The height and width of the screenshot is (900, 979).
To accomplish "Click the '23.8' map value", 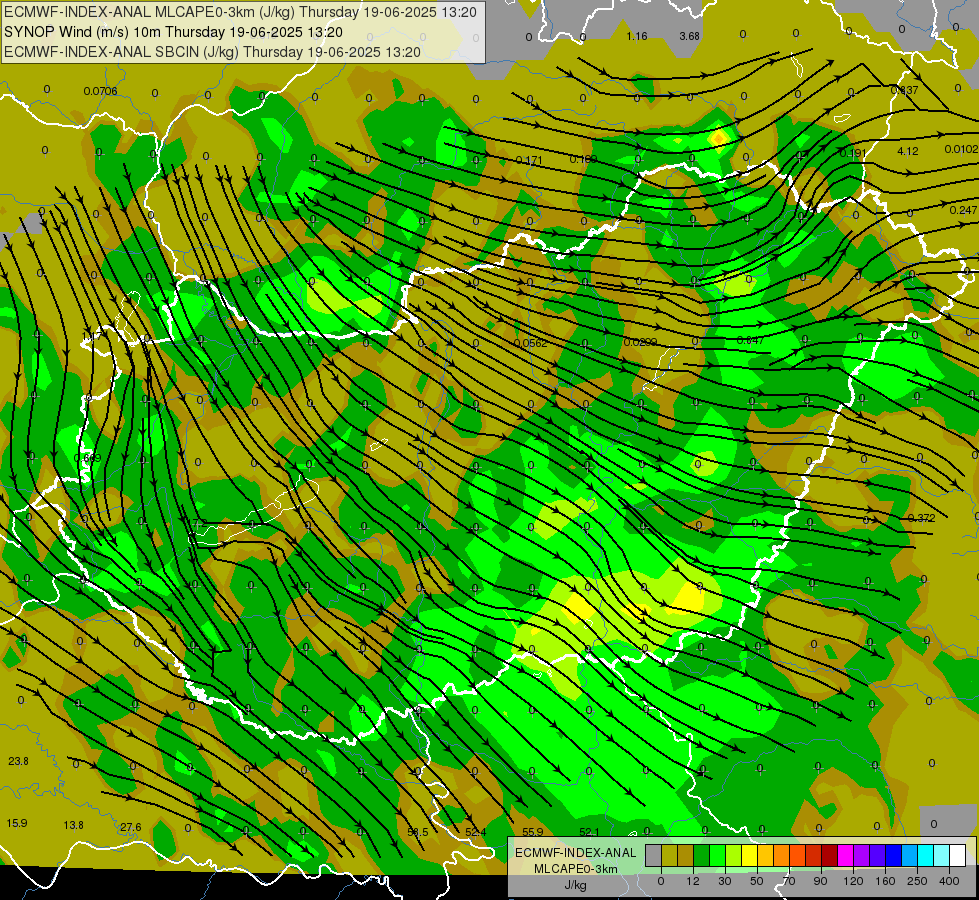I will pyautogui.click(x=18, y=761).
